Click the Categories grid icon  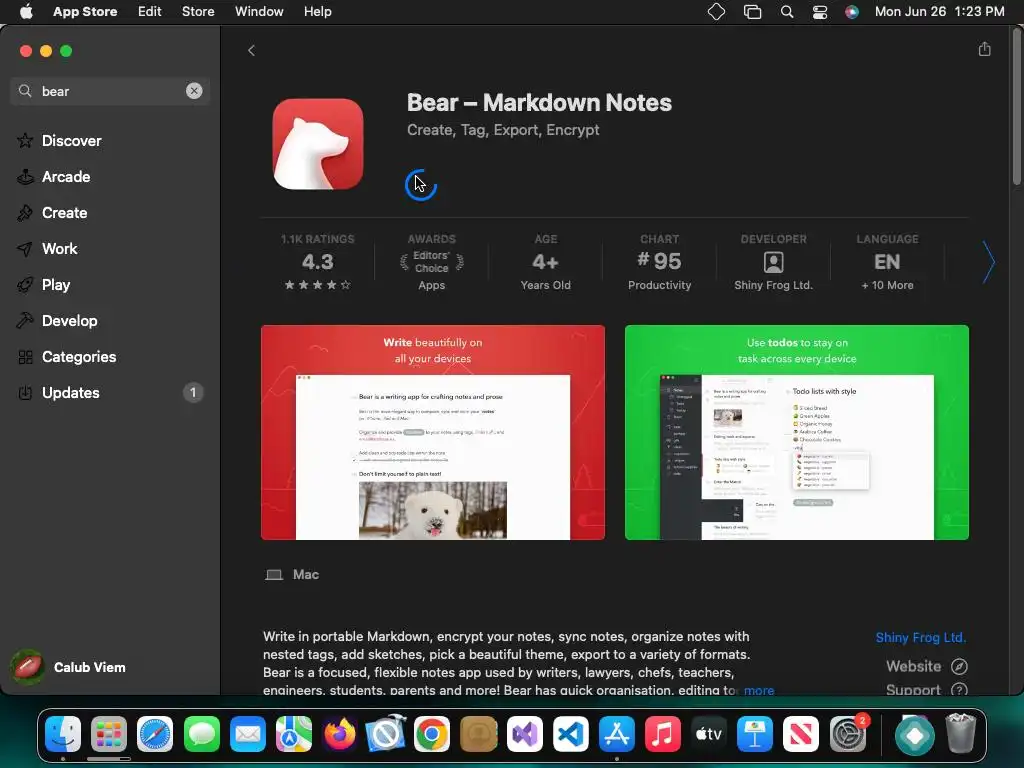25,357
